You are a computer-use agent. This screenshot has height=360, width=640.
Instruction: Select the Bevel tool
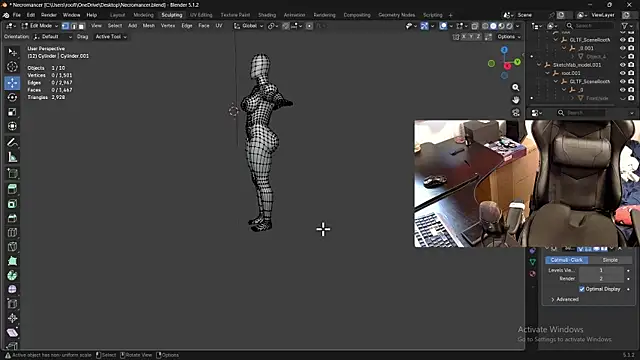12,218
